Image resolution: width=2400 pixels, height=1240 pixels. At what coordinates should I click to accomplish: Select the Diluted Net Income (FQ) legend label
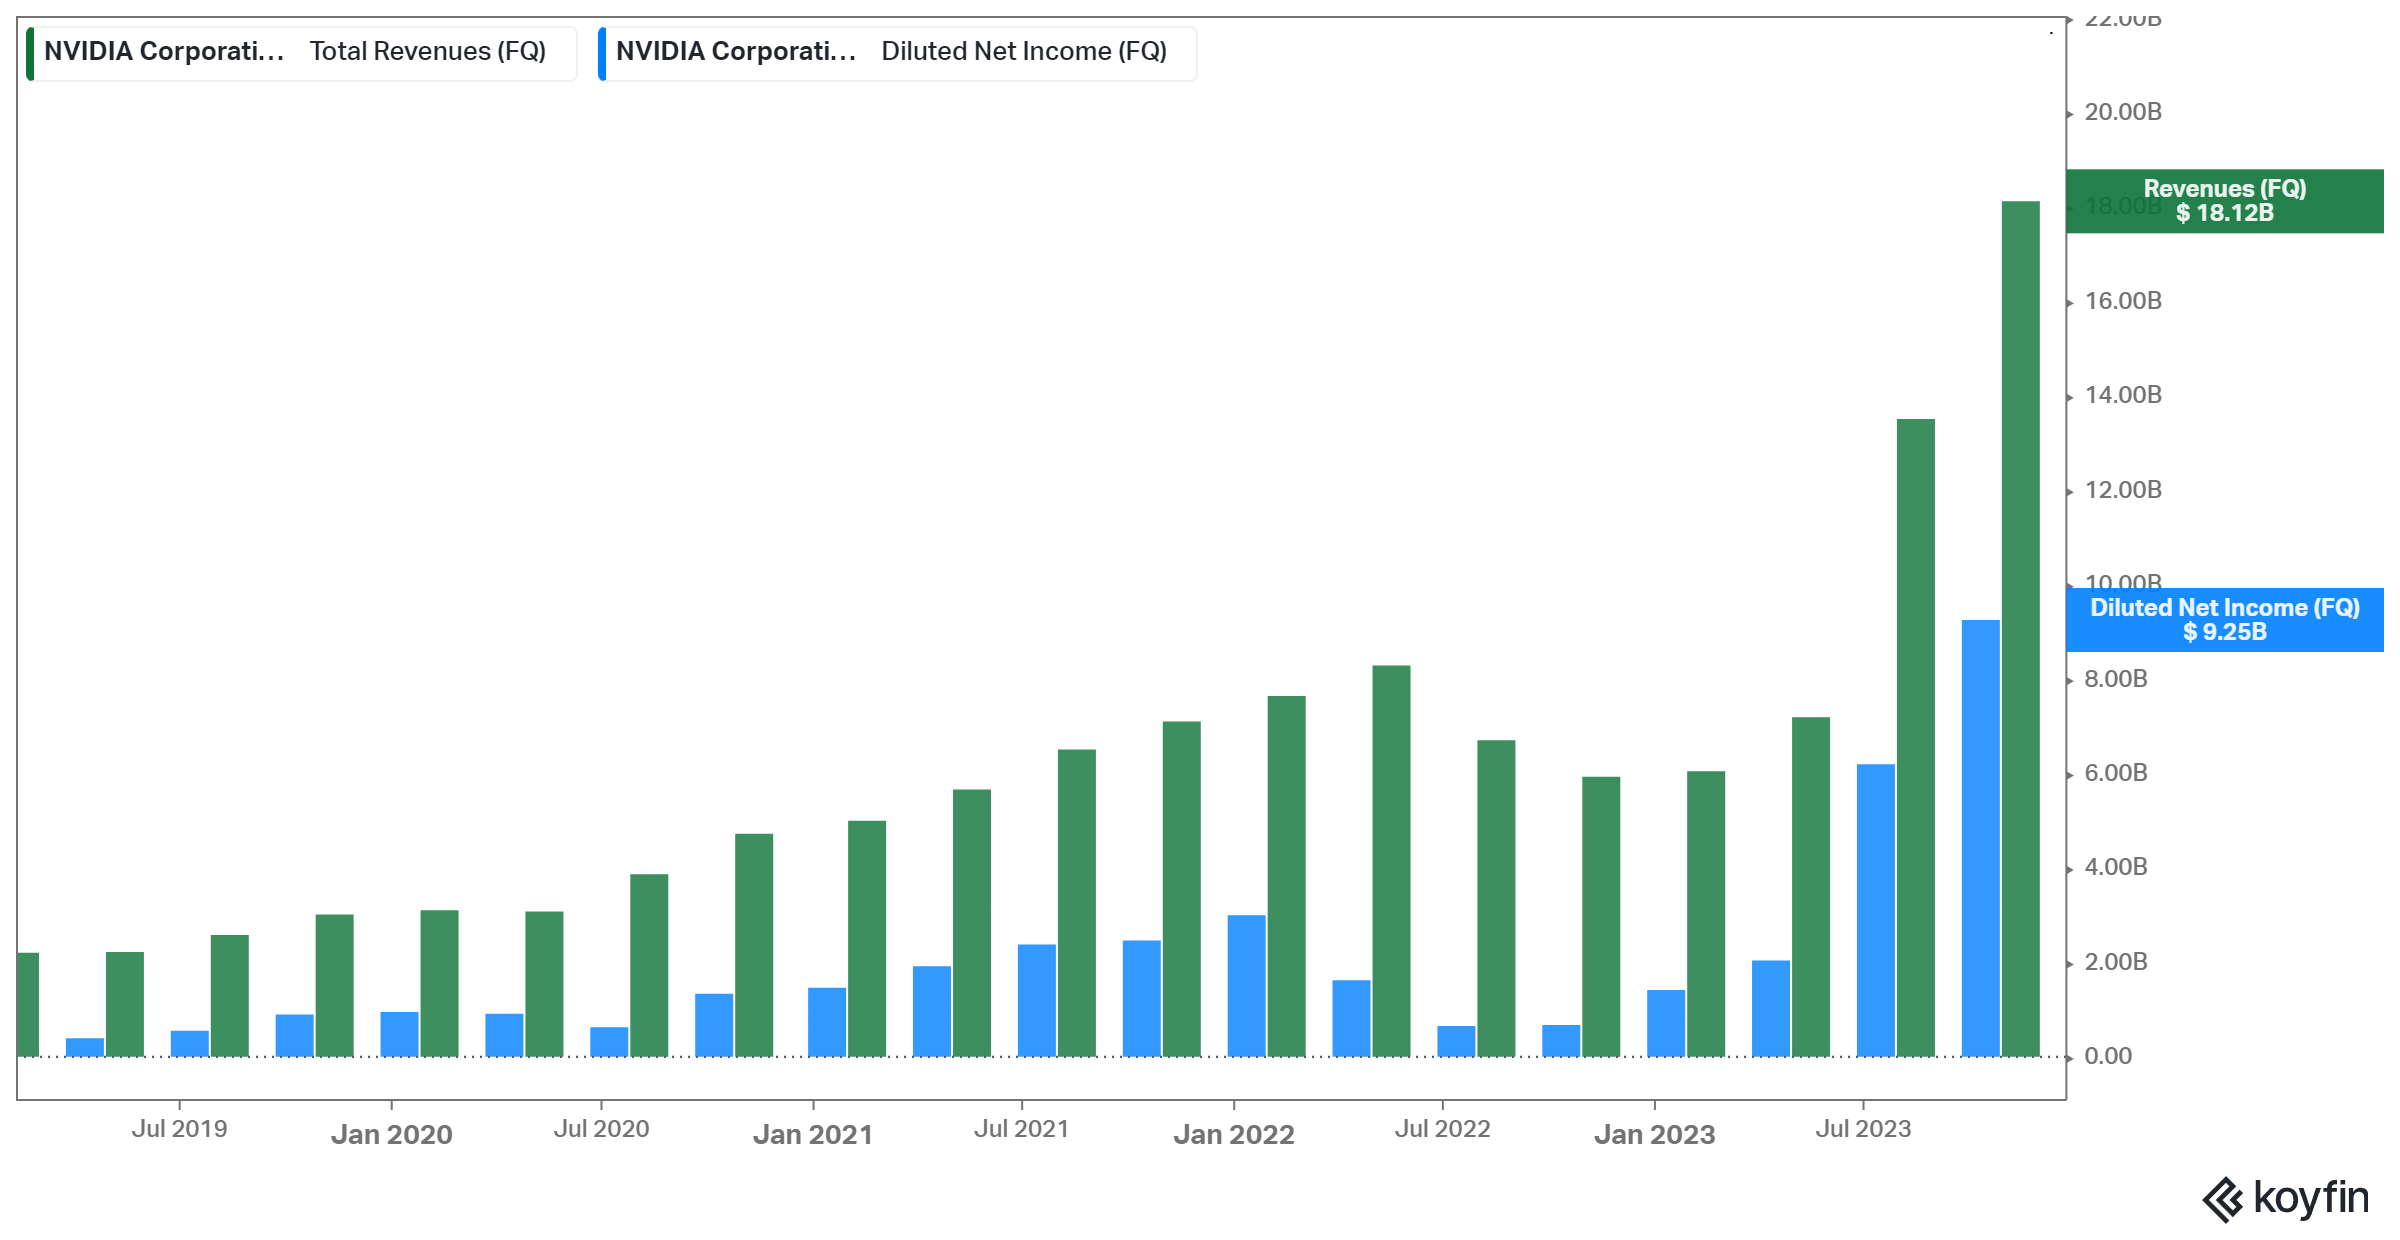click(x=1024, y=52)
